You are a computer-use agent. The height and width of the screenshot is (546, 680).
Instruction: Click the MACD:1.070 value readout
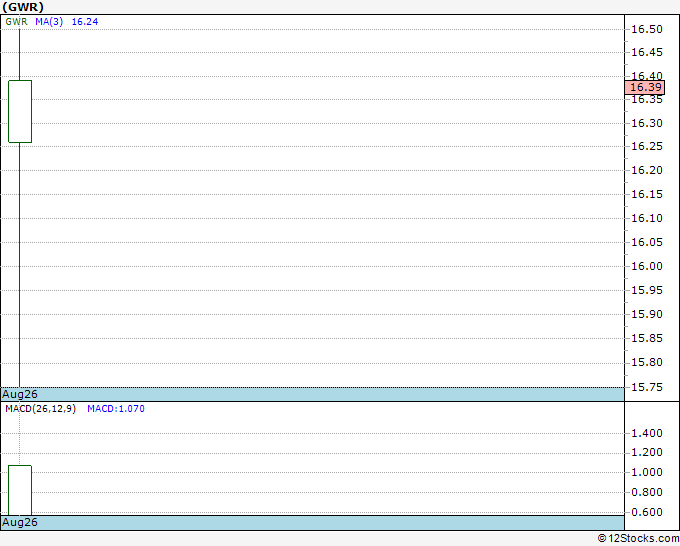point(116,409)
